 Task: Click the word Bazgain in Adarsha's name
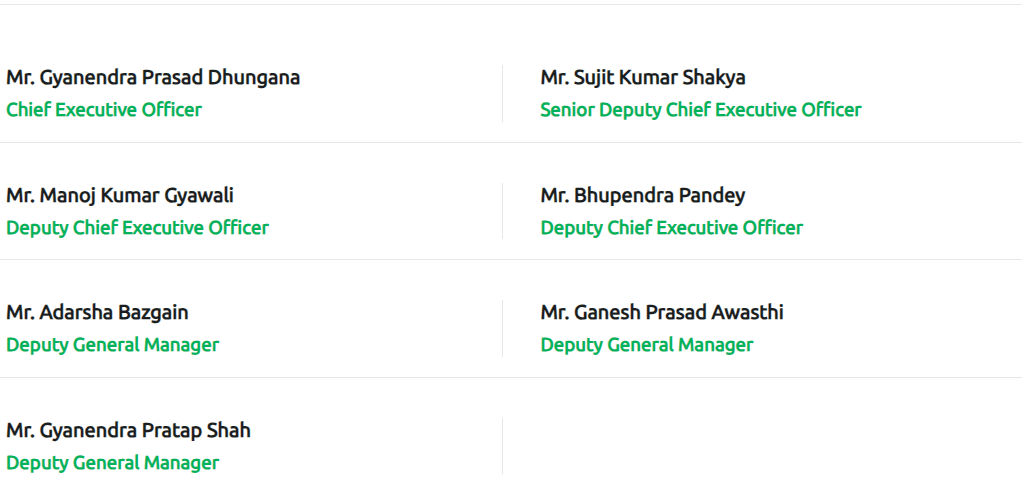tap(153, 313)
